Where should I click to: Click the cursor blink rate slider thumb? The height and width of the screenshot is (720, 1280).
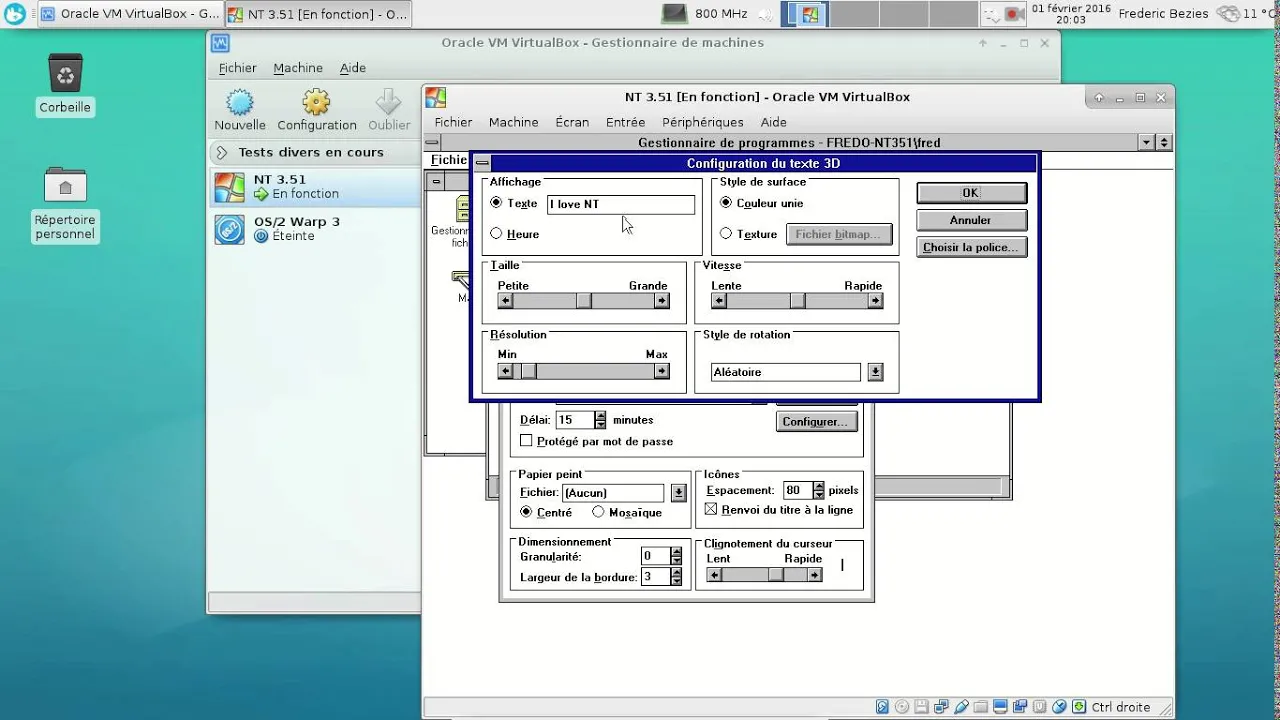point(776,575)
